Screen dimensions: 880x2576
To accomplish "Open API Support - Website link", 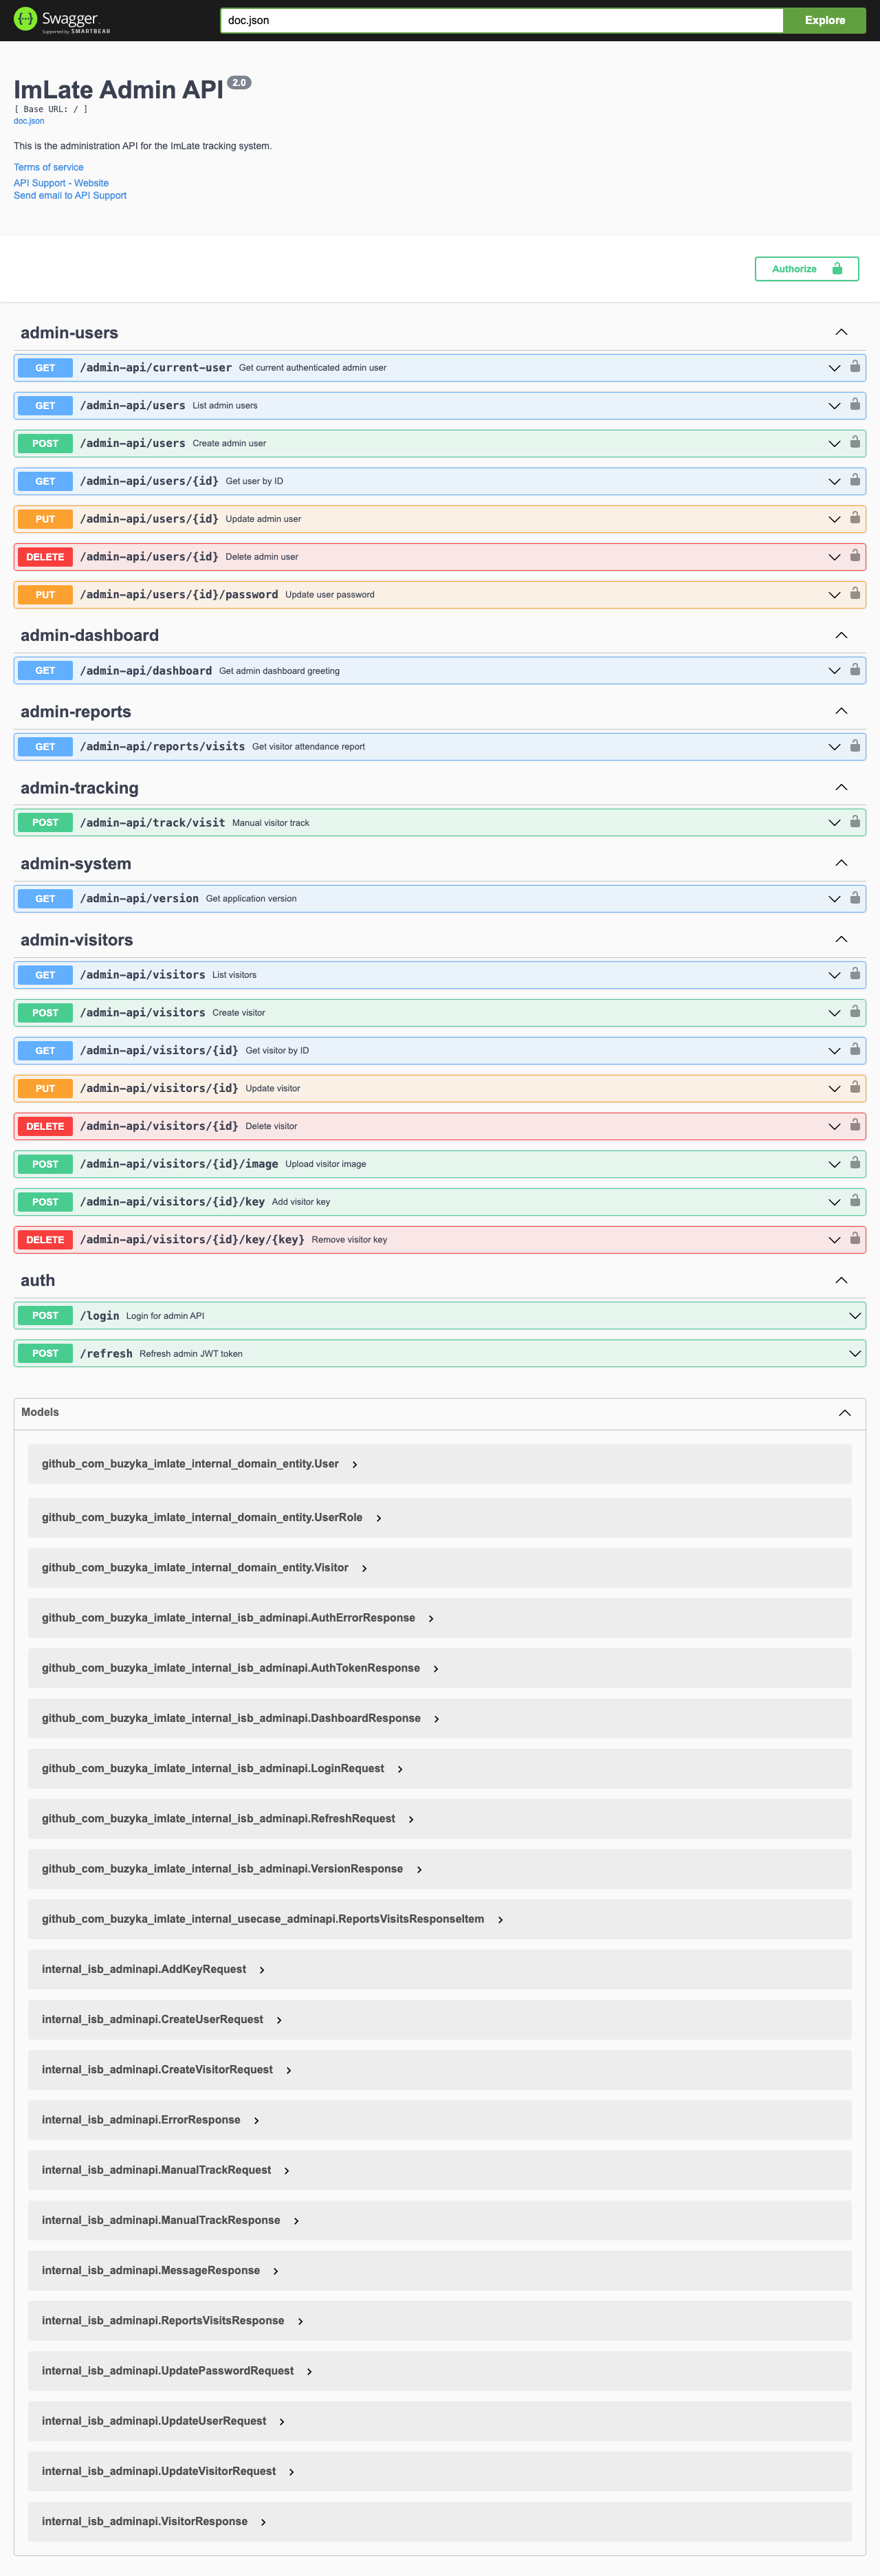I will (x=61, y=183).
